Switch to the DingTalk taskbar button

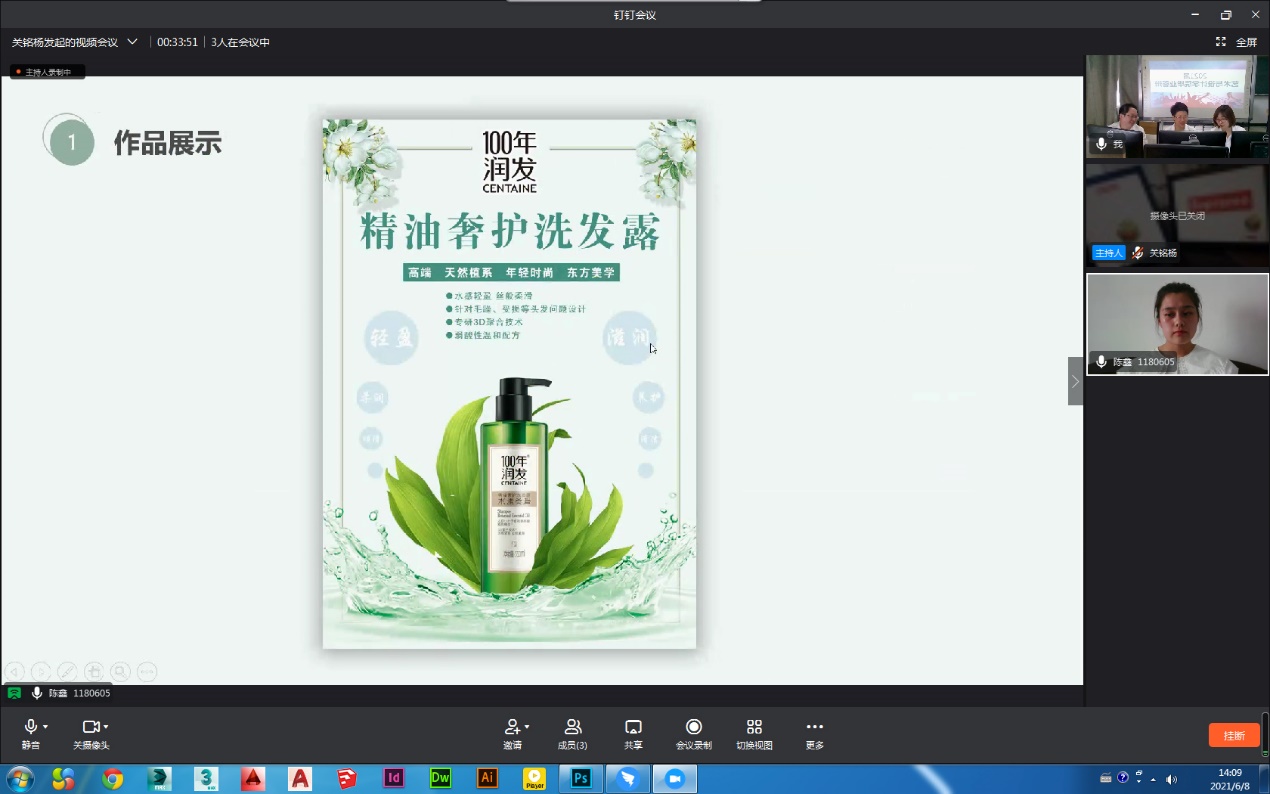pyautogui.click(x=628, y=778)
